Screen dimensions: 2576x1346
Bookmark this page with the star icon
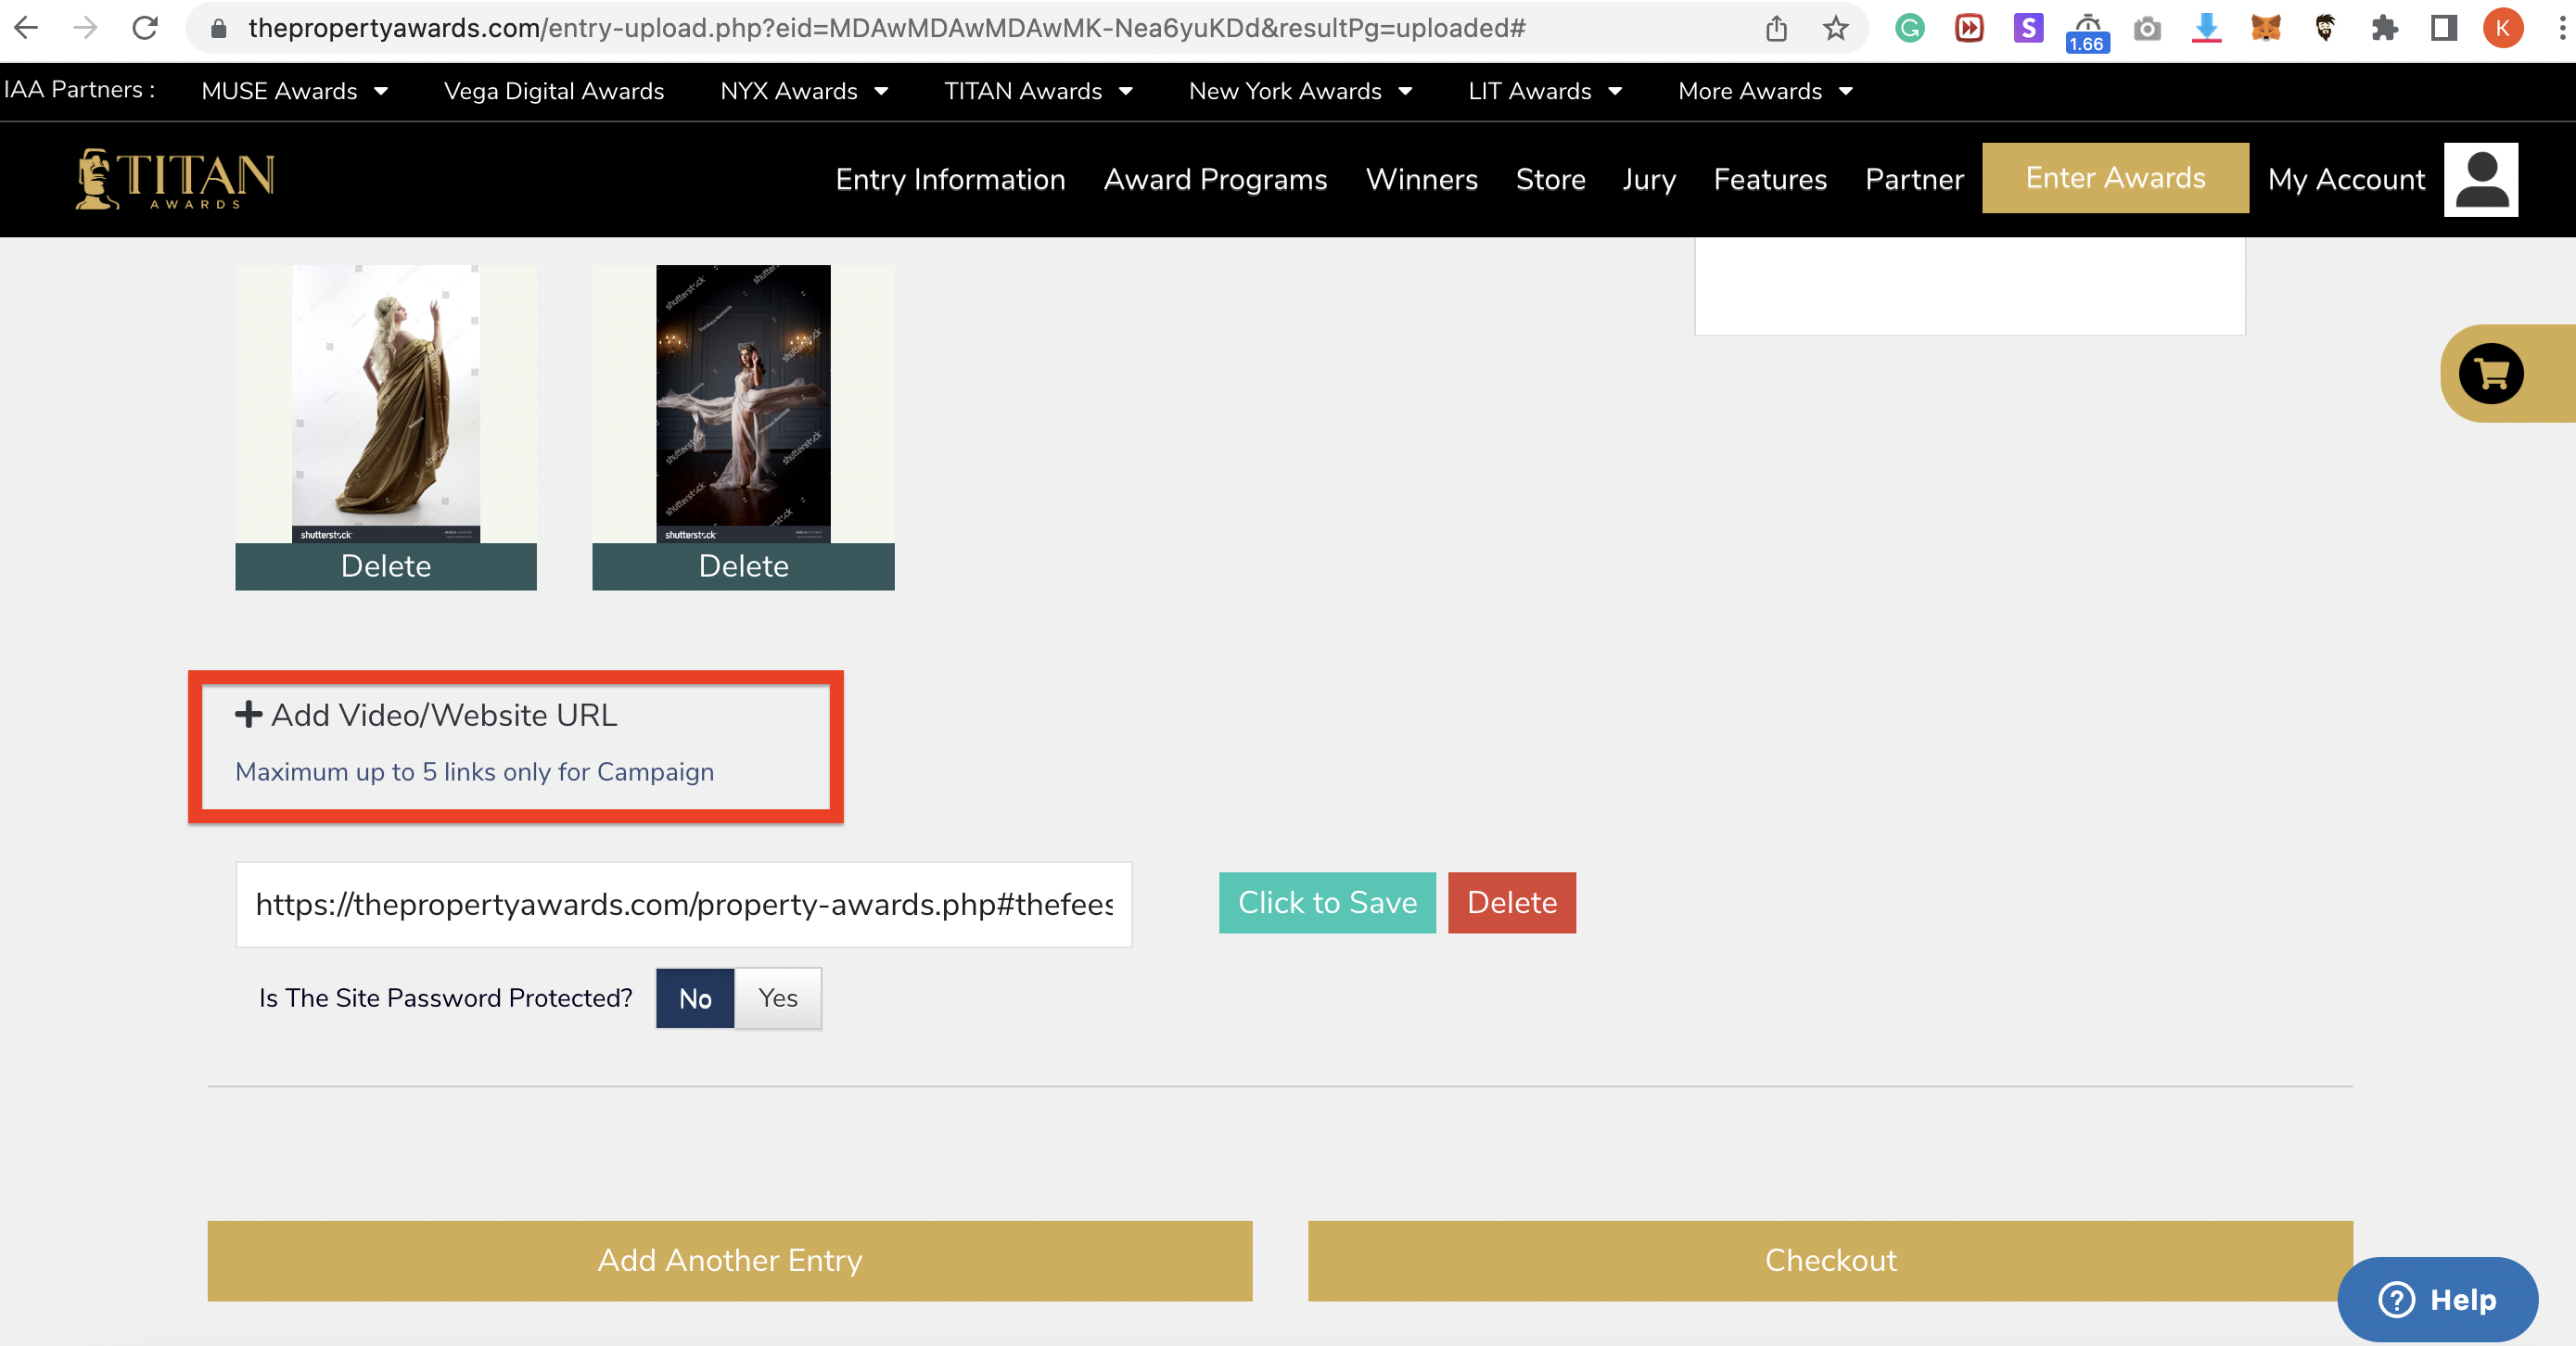[1835, 28]
